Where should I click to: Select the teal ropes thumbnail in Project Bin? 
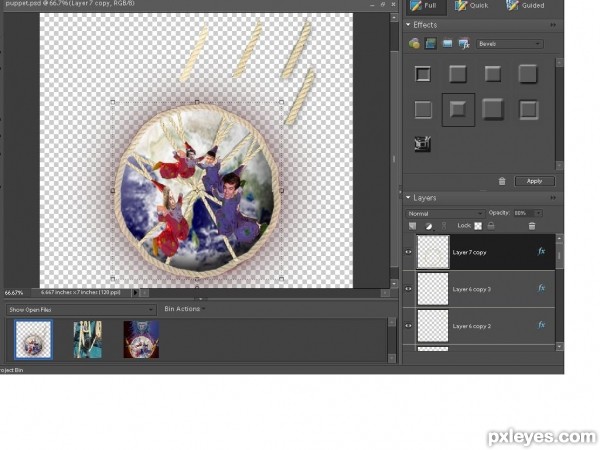tap(88, 339)
